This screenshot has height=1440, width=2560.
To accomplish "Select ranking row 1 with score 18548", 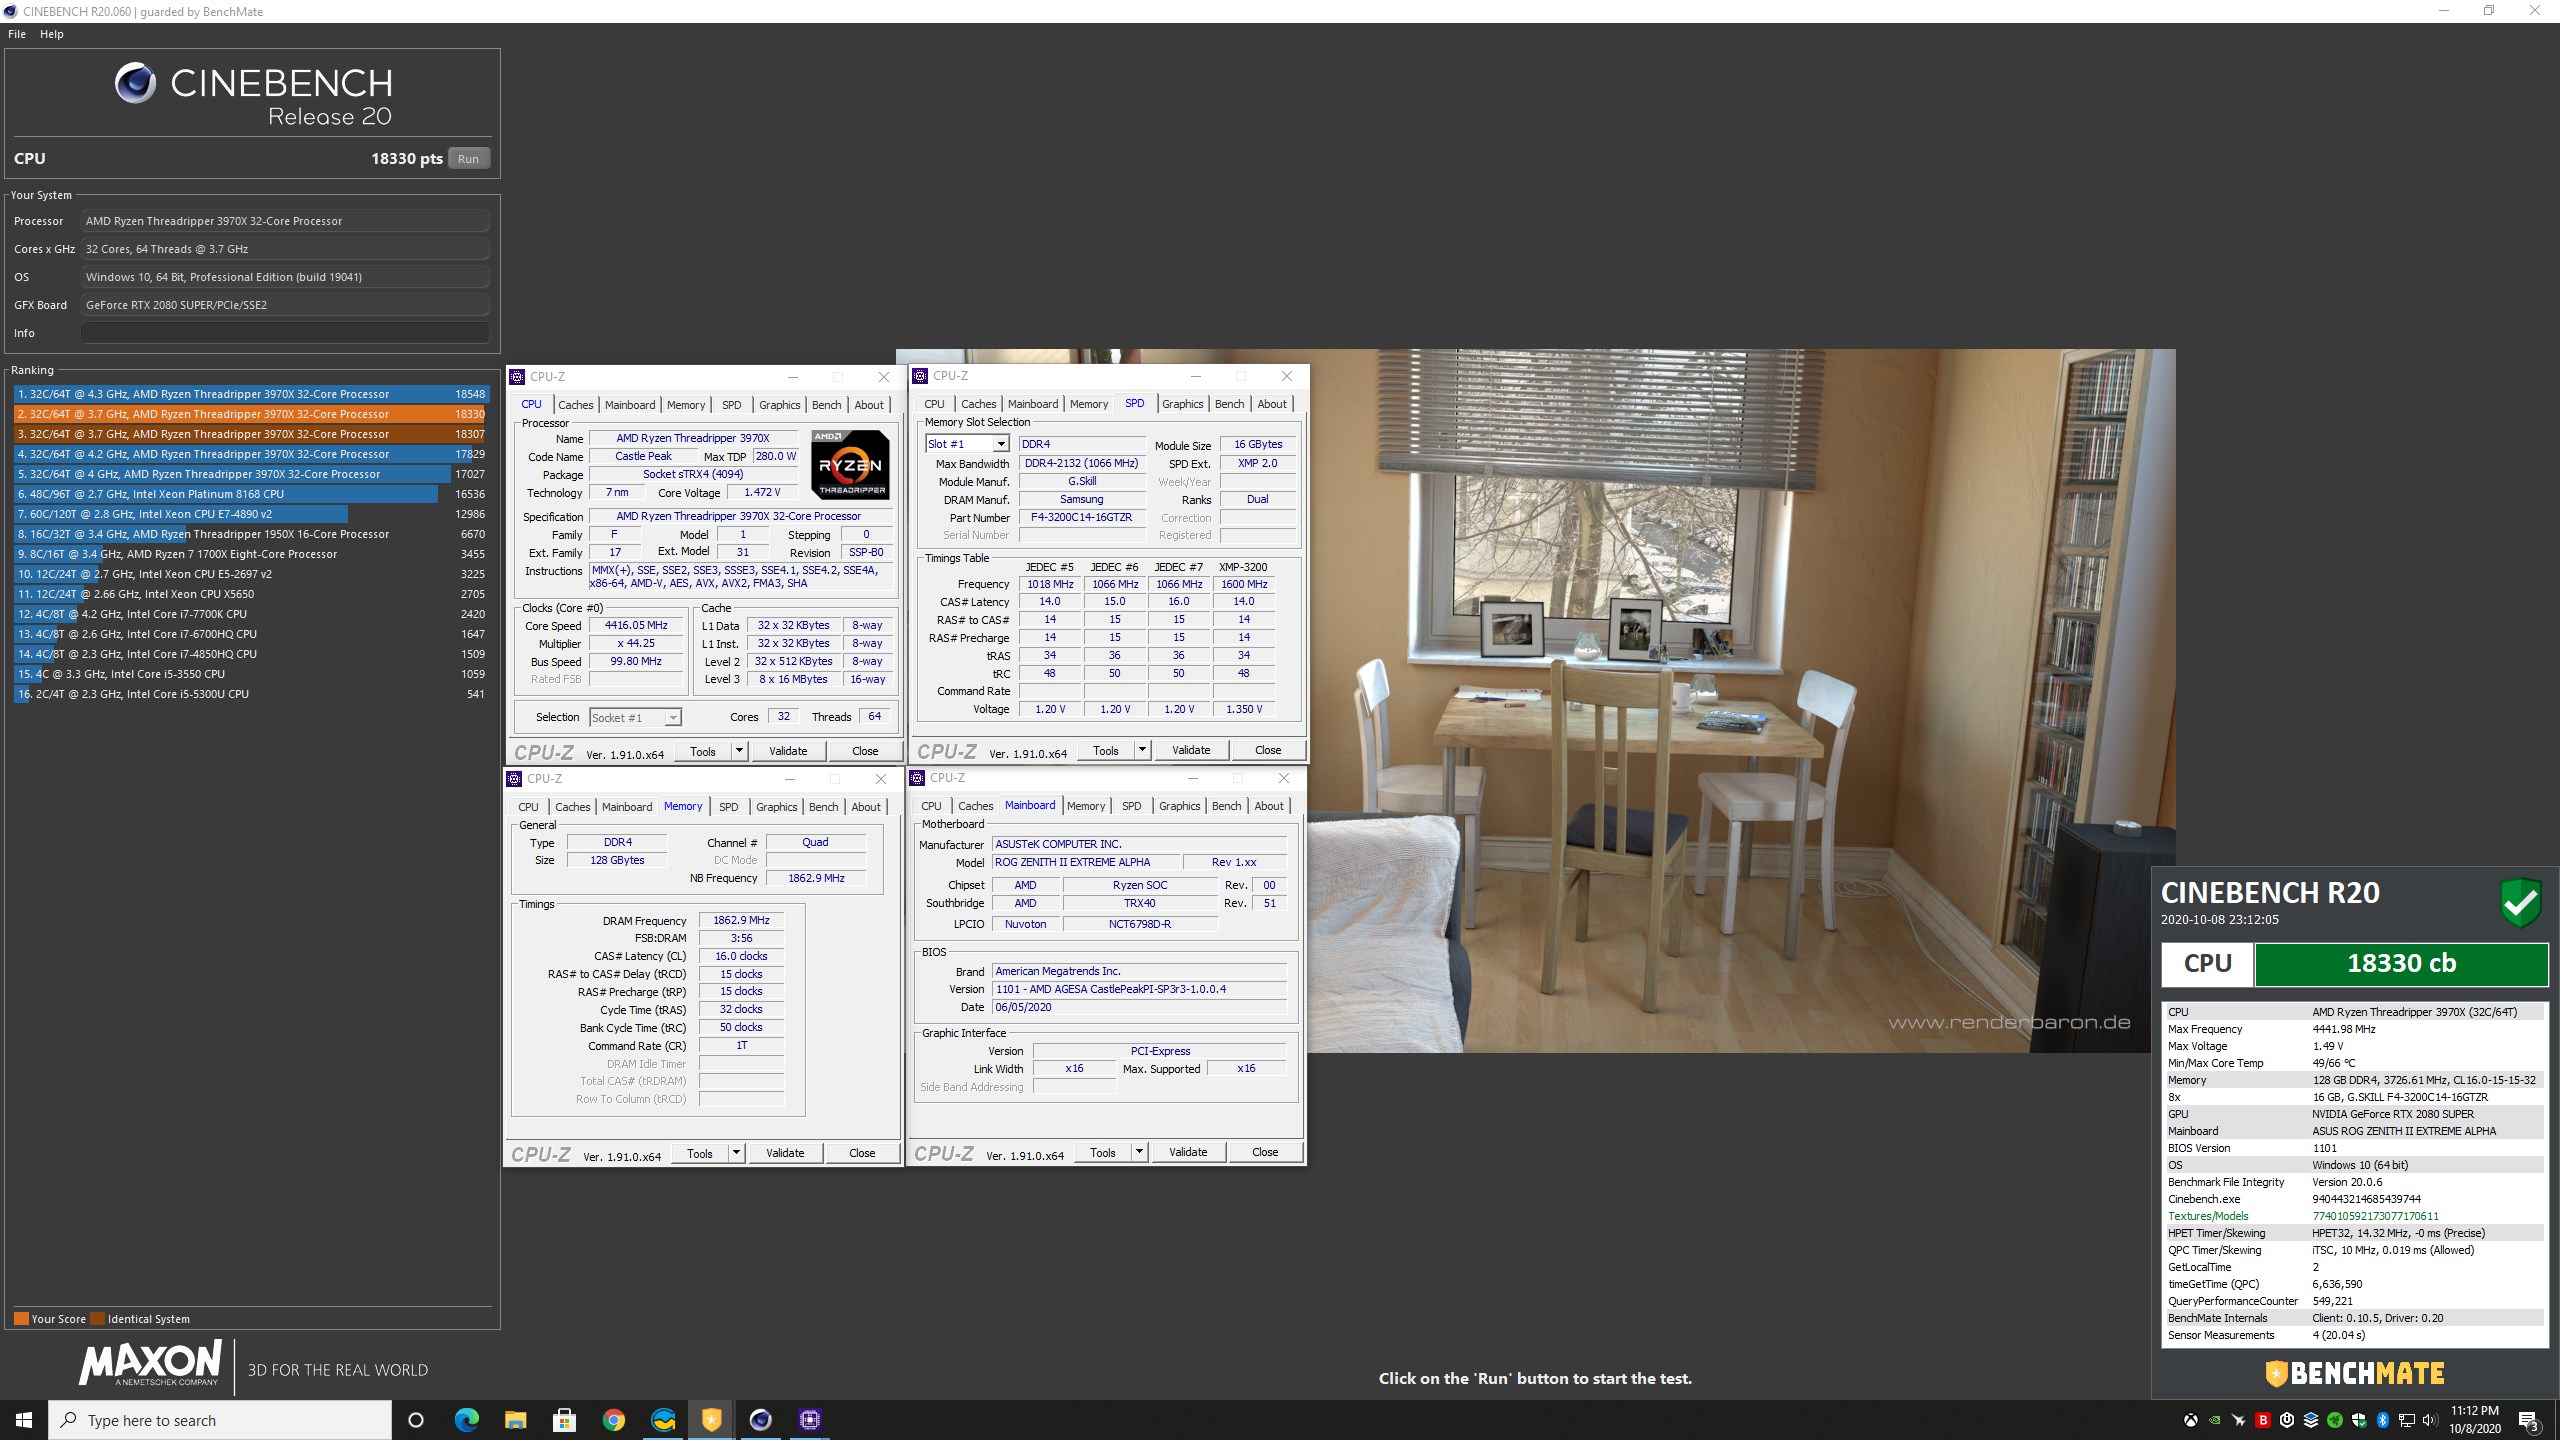I will coord(251,394).
